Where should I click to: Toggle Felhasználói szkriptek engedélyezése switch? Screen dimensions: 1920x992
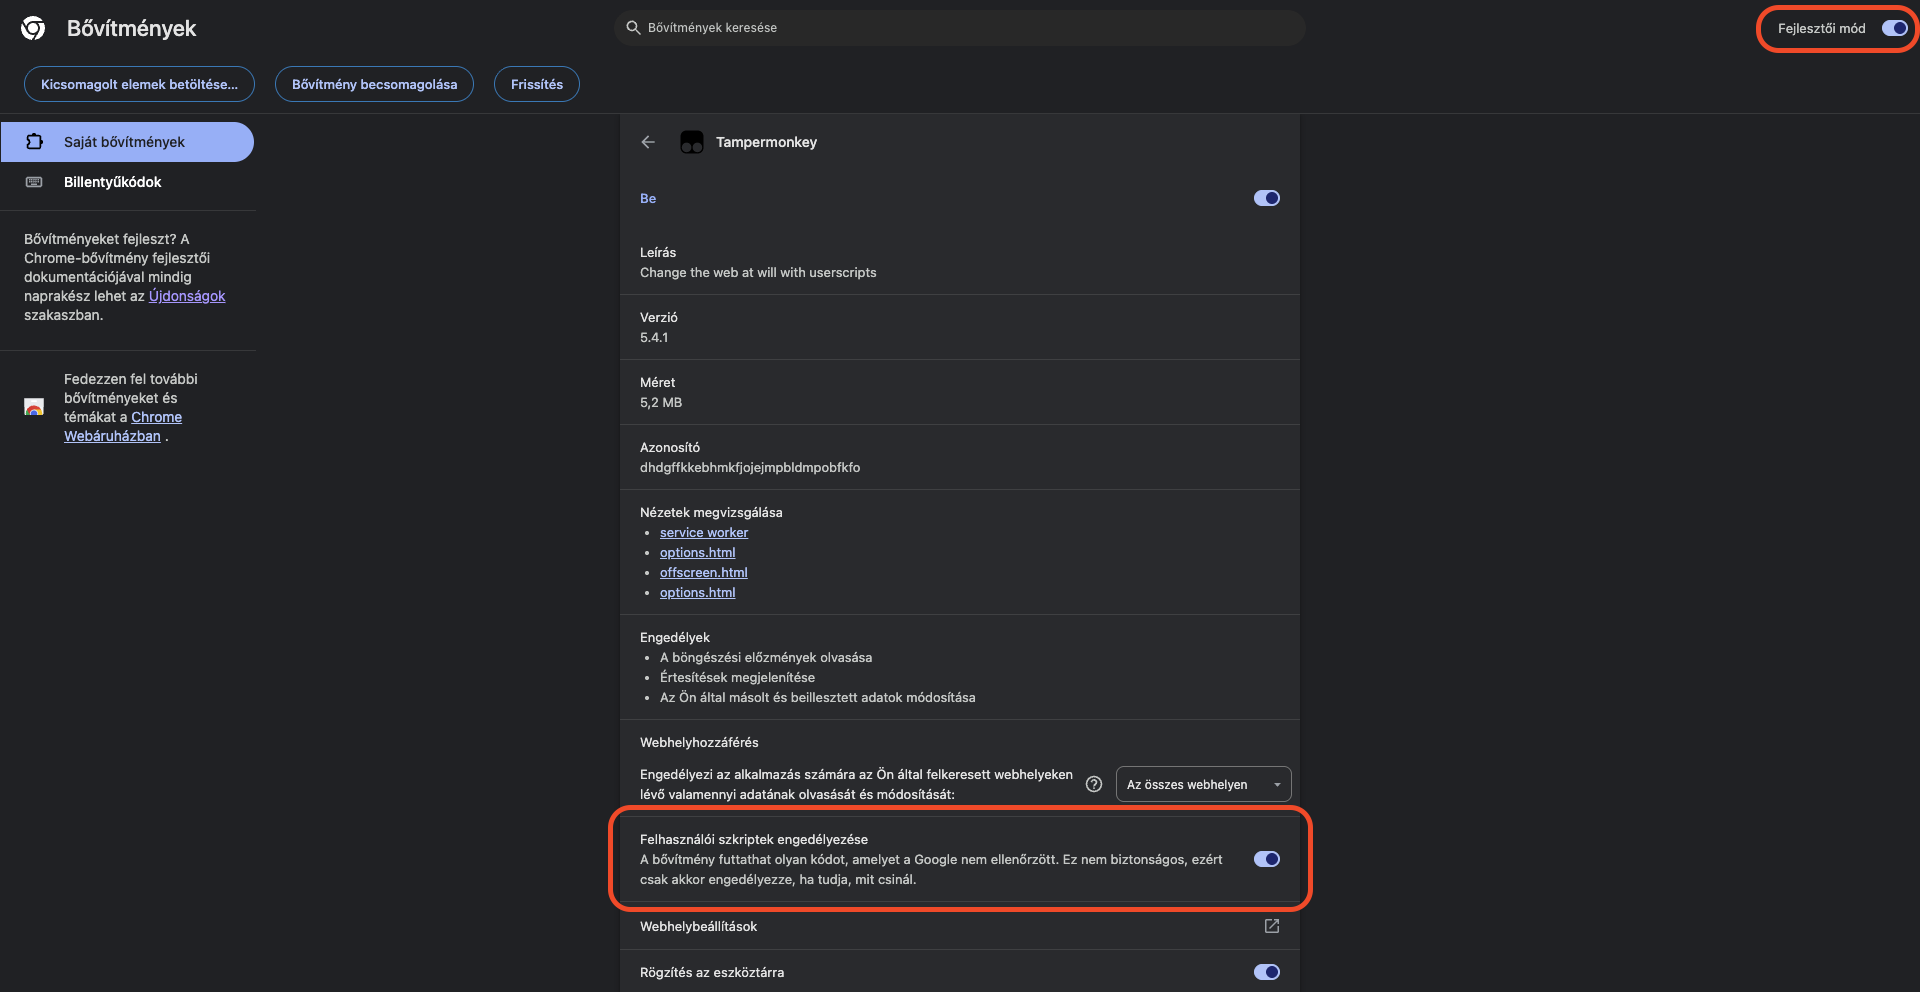tap(1266, 859)
